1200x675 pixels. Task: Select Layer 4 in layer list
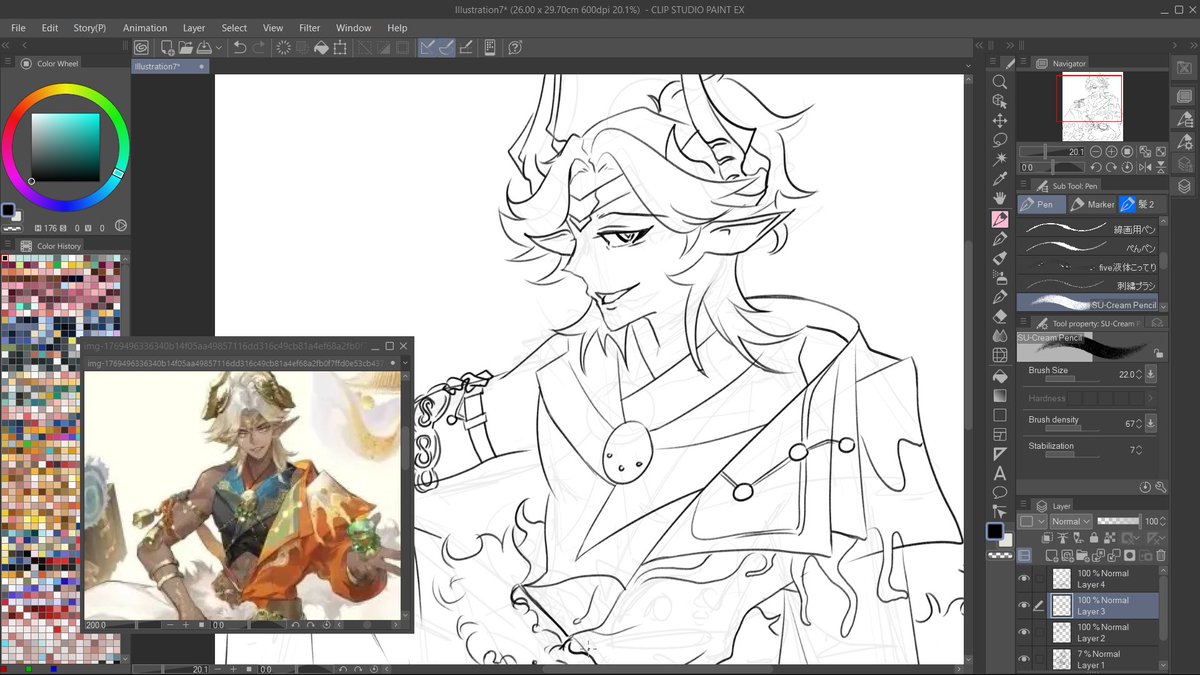[1103, 578]
